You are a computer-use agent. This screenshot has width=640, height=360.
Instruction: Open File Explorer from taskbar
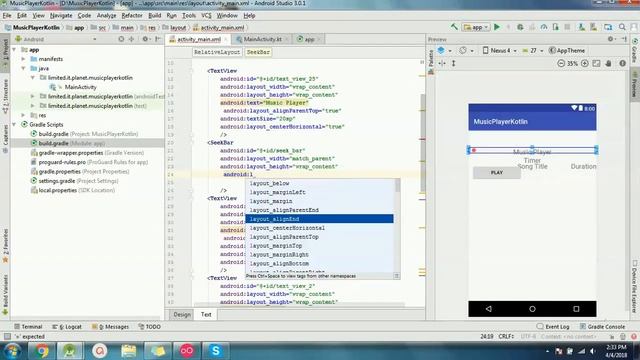coord(129,351)
